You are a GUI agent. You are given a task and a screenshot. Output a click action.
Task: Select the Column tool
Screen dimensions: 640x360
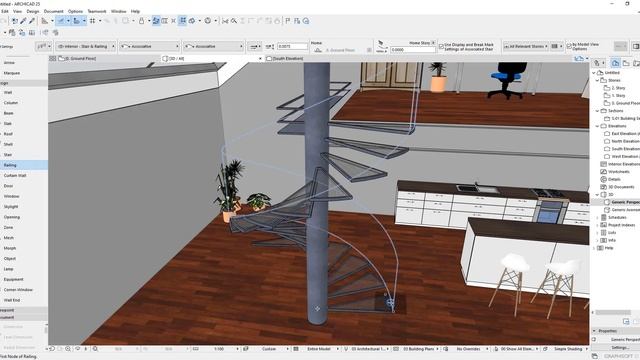tap(11, 103)
